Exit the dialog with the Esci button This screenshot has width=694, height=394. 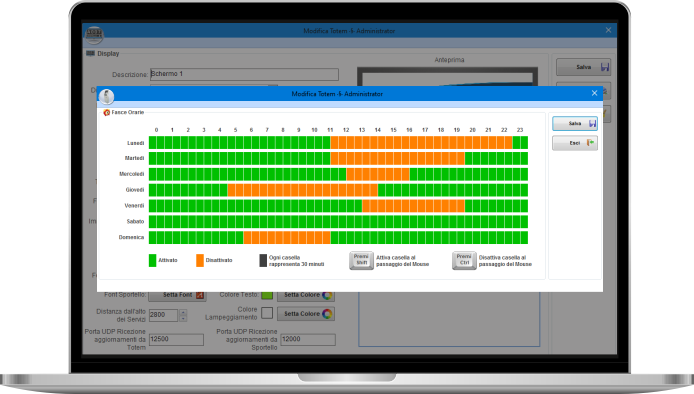(574, 143)
